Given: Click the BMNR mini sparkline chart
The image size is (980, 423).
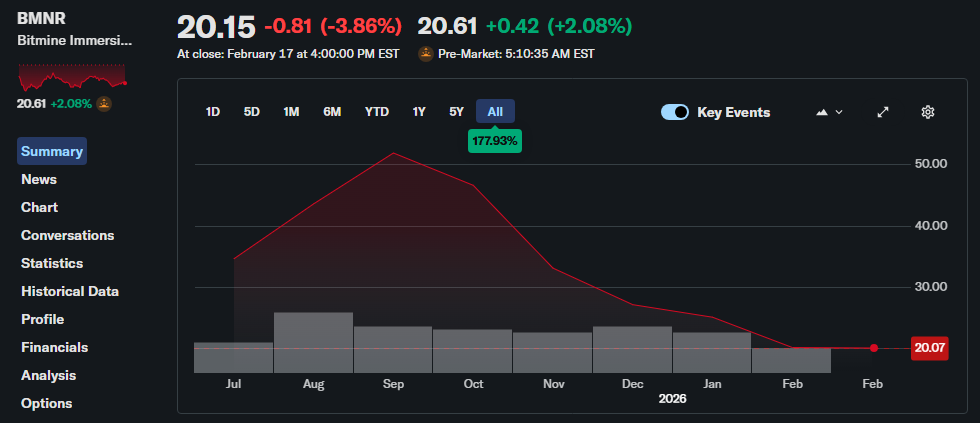Looking at the screenshot, I should 72,76.
